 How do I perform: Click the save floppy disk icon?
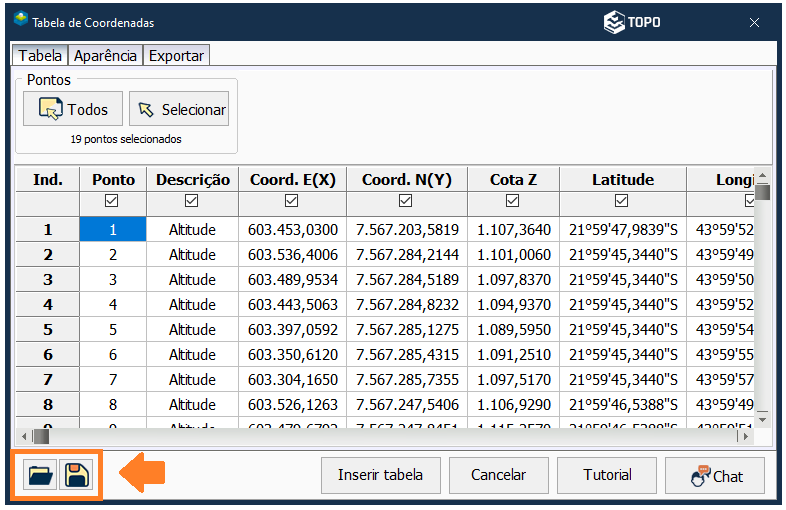pyautogui.click(x=75, y=476)
